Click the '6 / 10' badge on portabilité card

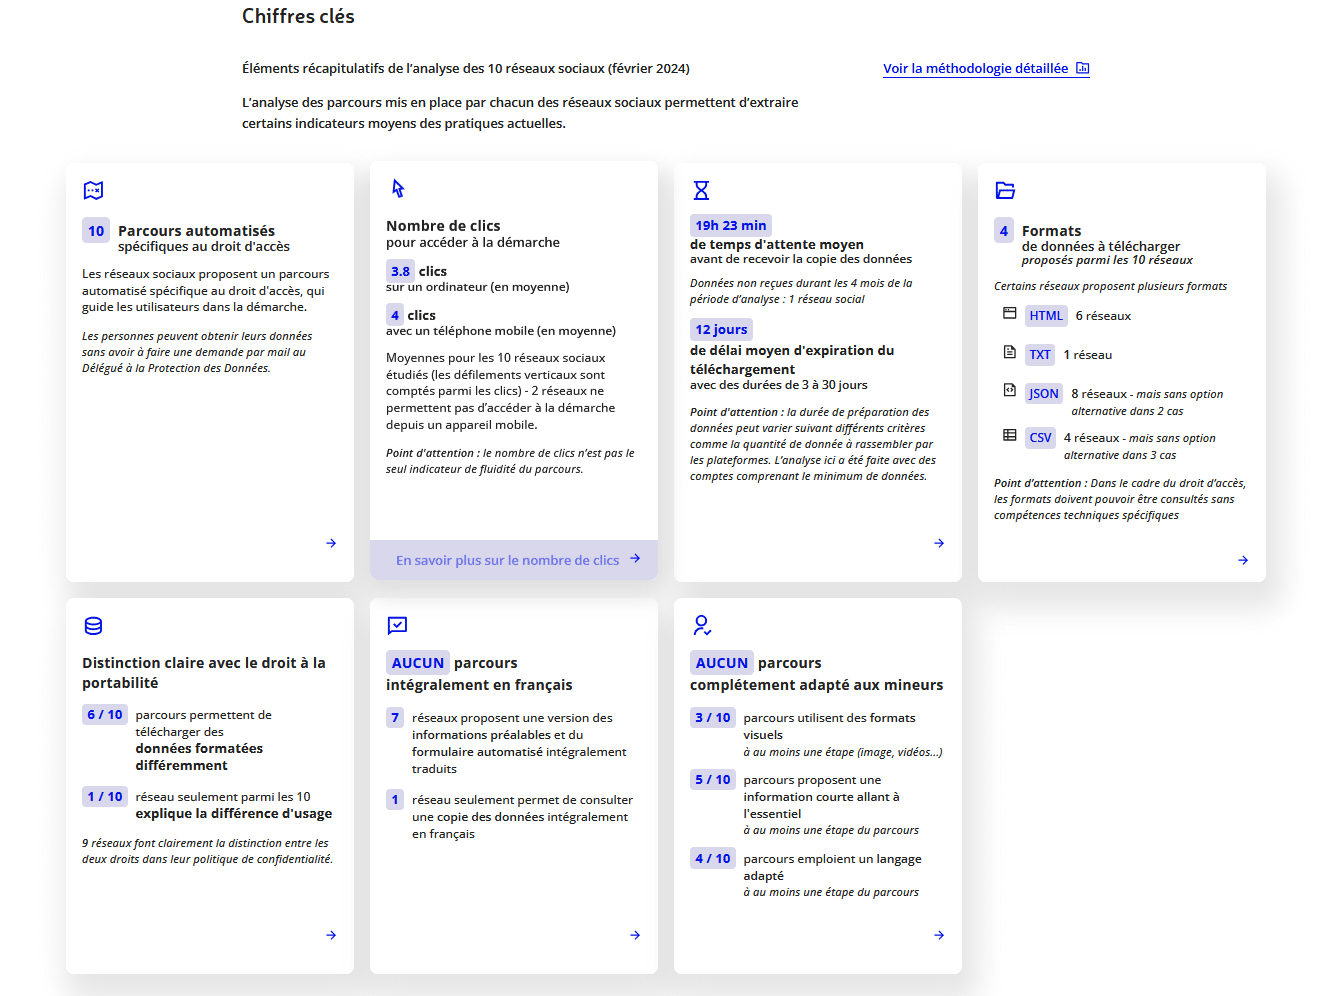105,714
